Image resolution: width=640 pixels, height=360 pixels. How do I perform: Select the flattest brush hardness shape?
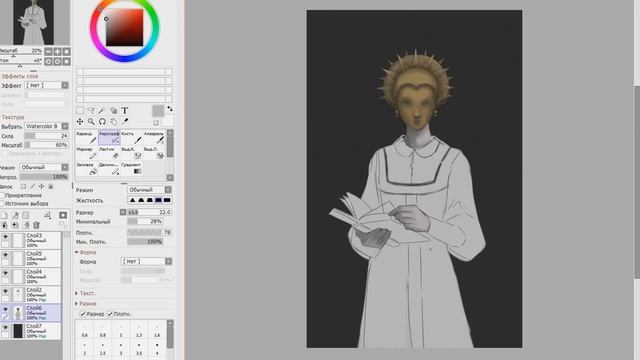point(167,200)
